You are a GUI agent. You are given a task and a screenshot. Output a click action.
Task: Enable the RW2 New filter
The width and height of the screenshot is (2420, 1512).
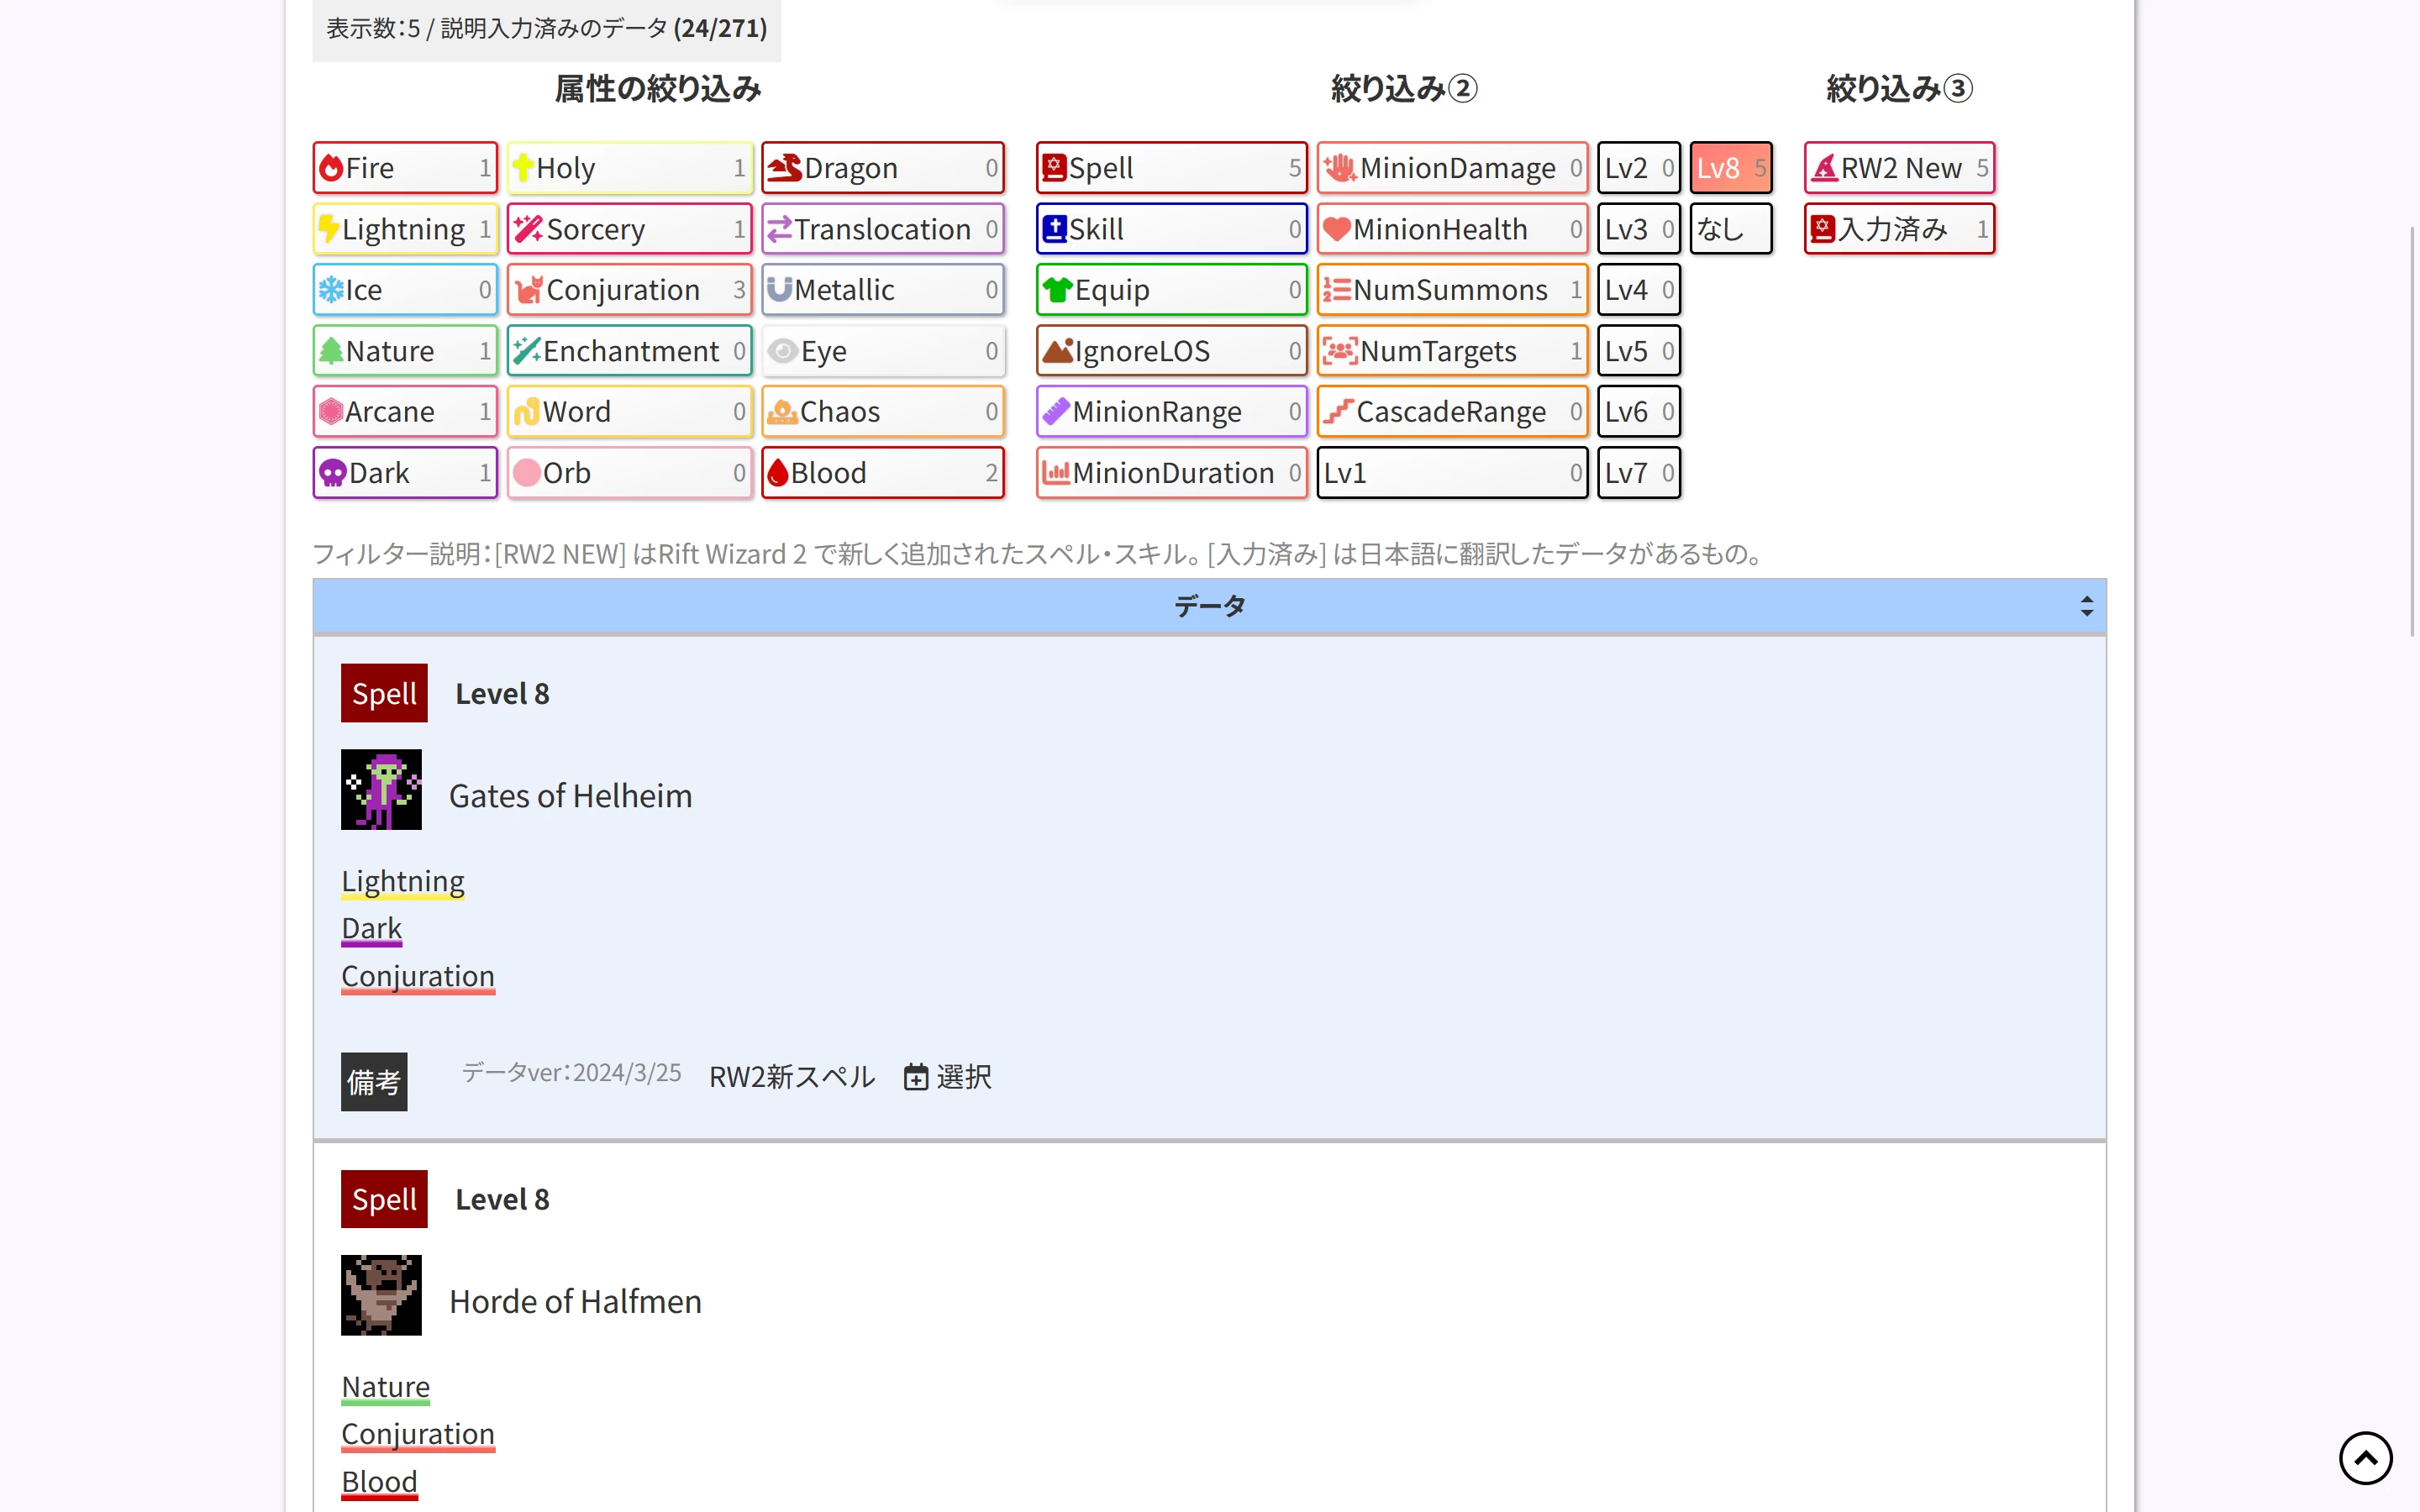[1898, 168]
